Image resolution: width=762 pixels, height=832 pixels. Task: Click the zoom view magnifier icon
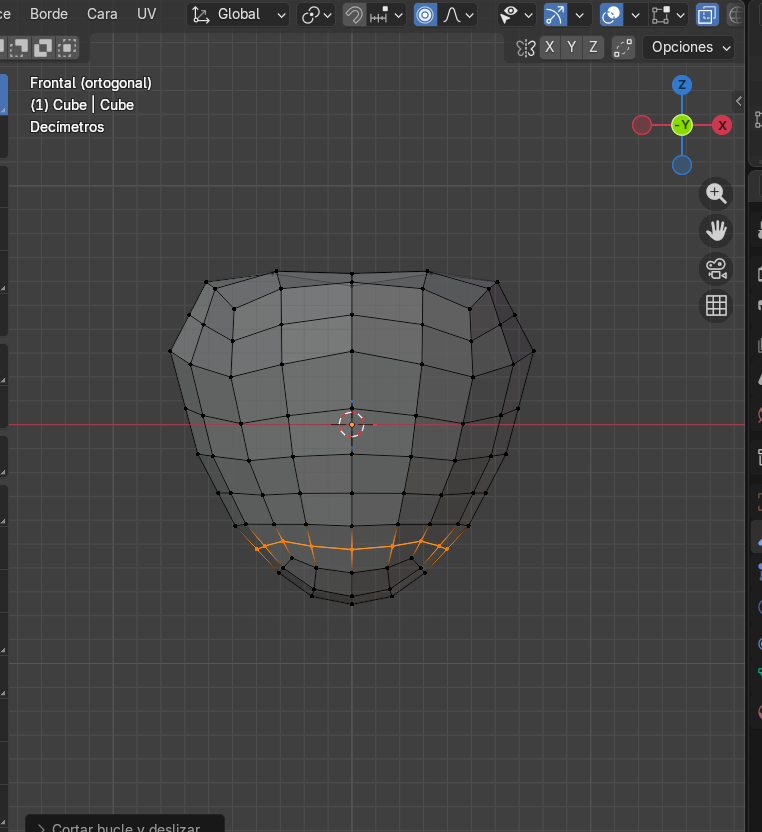716,193
